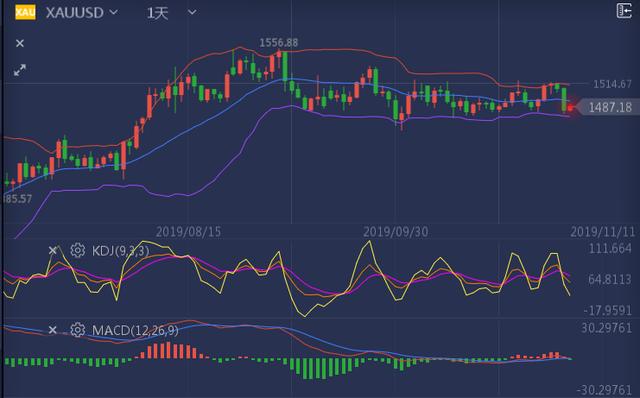Close the main chart overlay with X
Image resolution: width=640 pixels, height=398 pixels.
pyautogui.click(x=20, y=43)
